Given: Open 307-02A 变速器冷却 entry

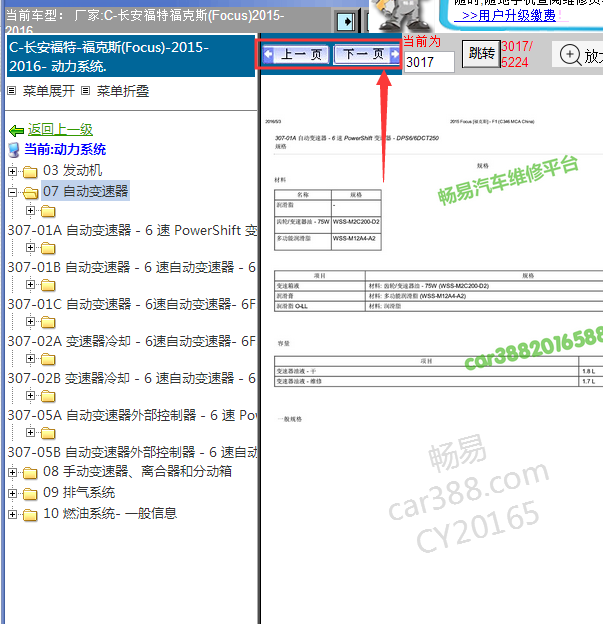Looking at the screenshot, I should [x=131, y=341].
